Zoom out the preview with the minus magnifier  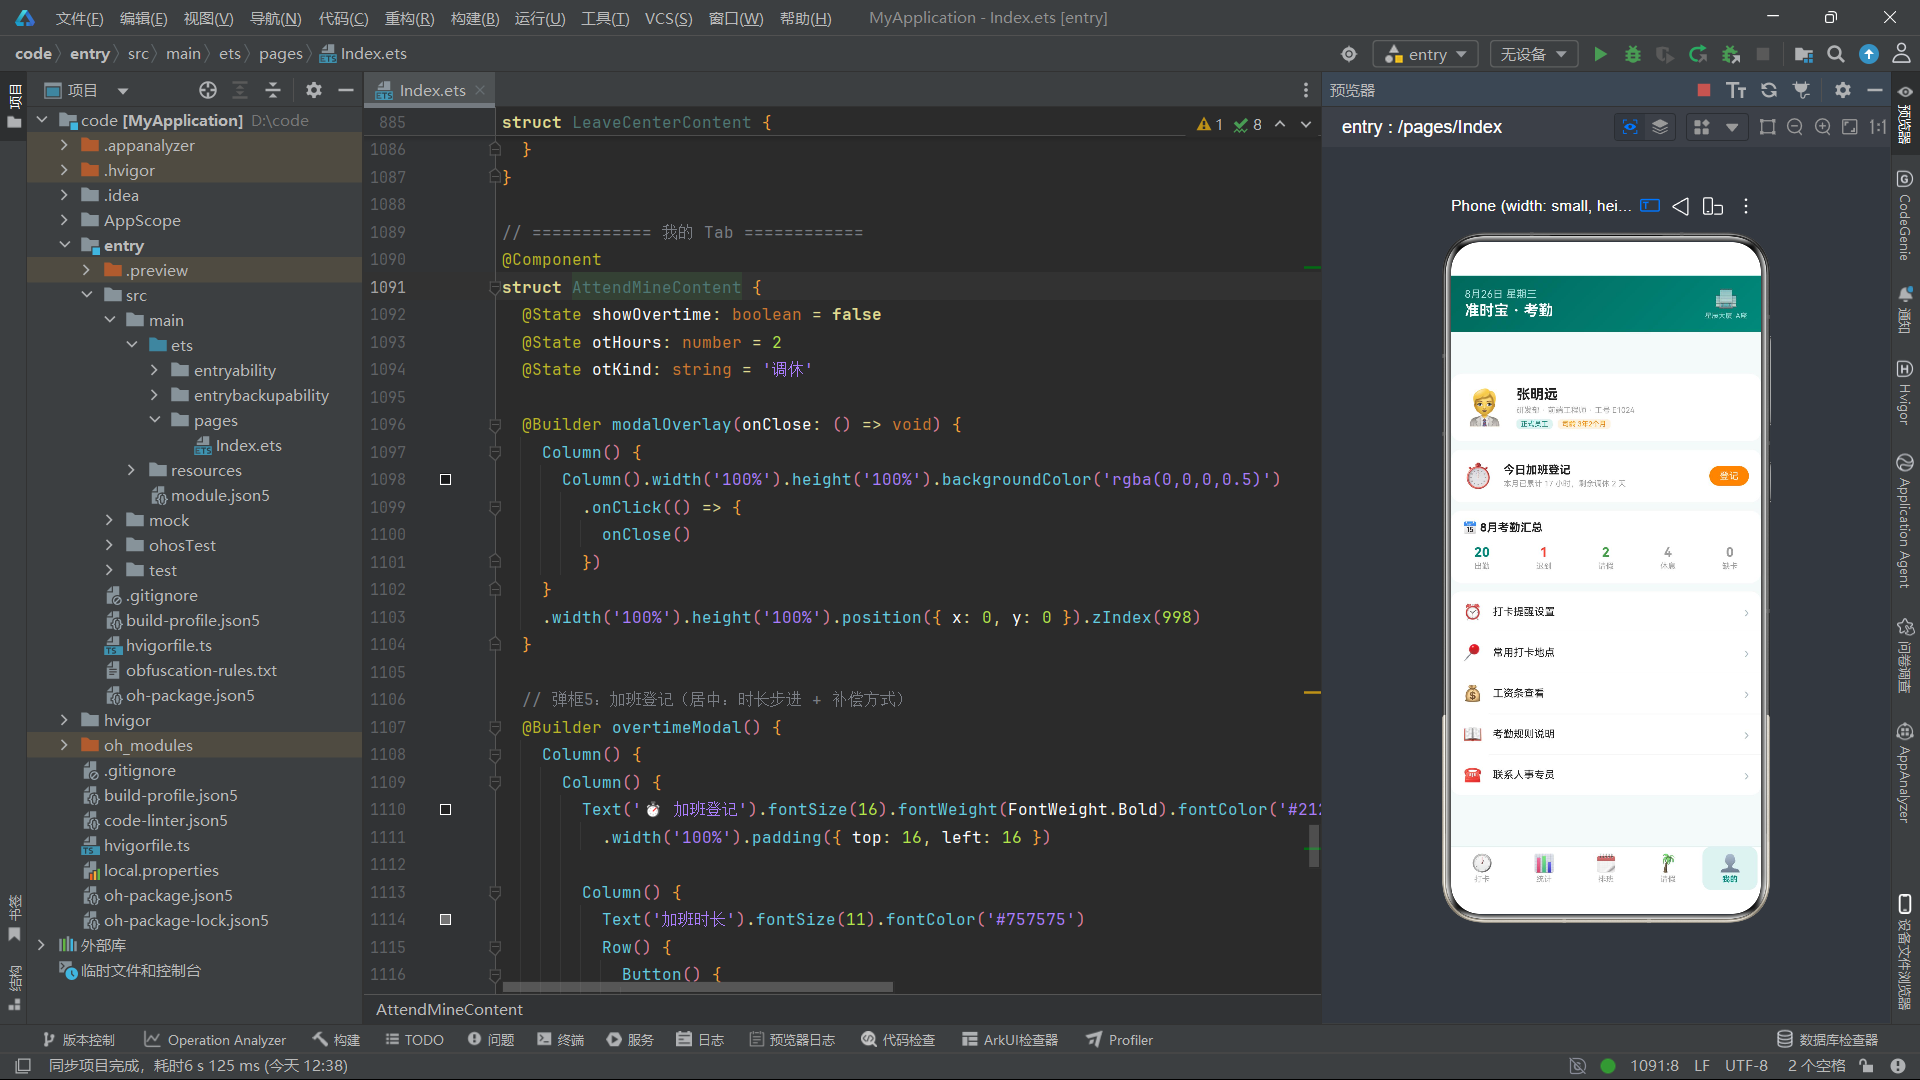pos(1795,127)
